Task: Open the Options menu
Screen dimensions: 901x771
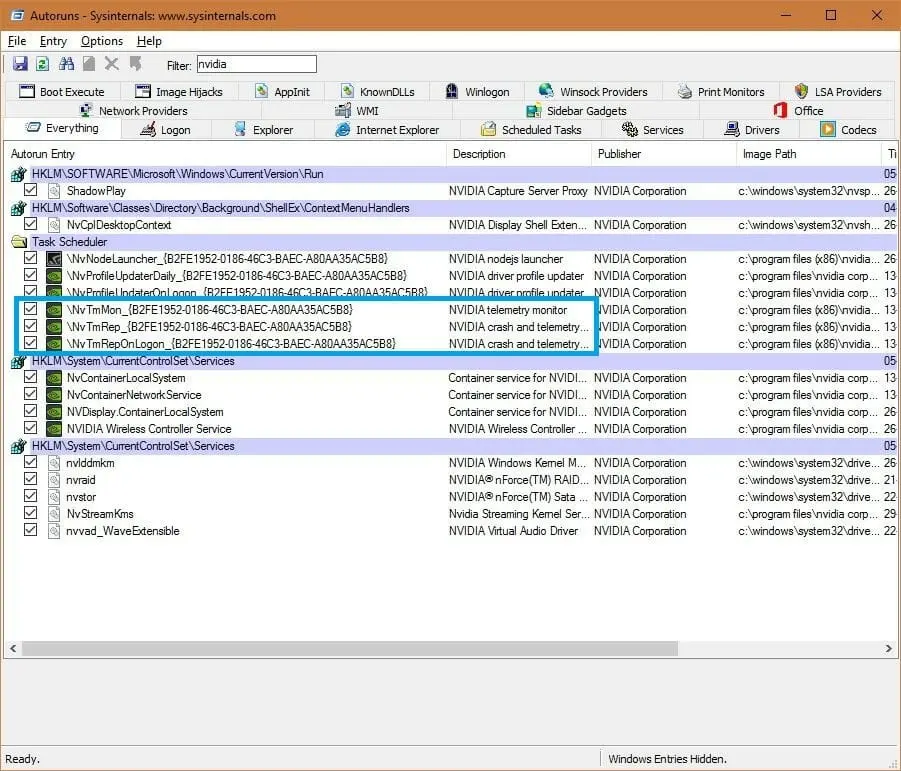Action: (x=102, y=41)
